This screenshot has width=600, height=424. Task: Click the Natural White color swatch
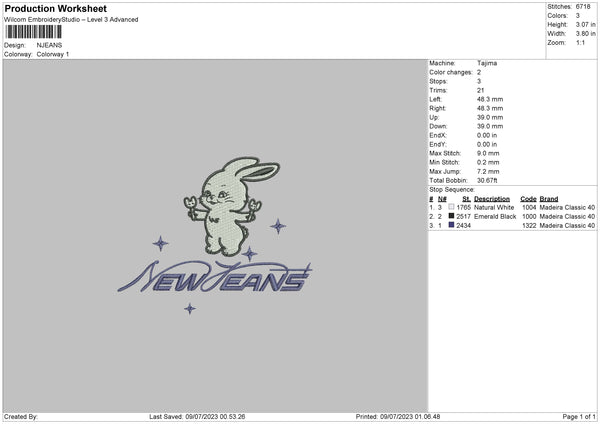tap(451, 207)
